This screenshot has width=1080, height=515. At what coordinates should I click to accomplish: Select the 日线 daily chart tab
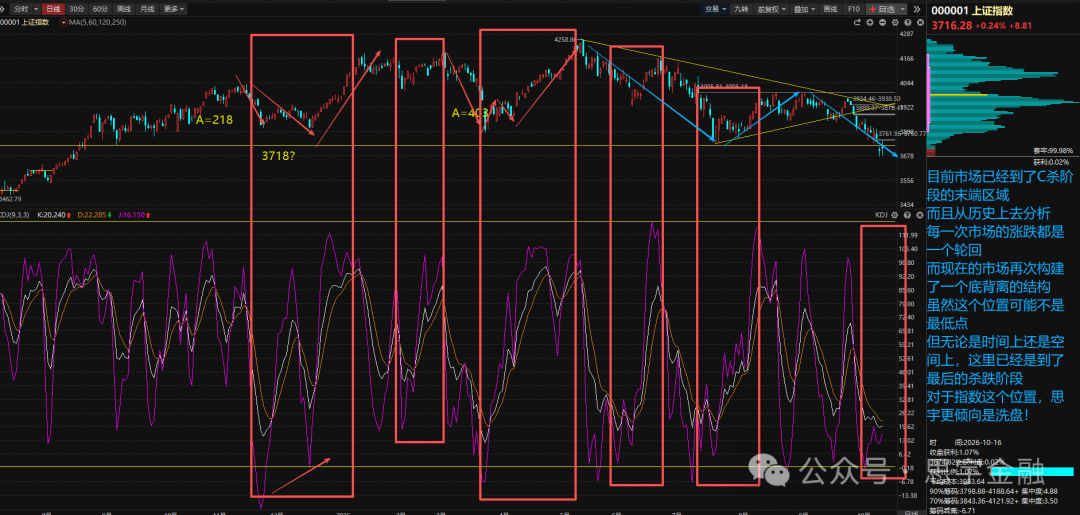pos(53,9)
